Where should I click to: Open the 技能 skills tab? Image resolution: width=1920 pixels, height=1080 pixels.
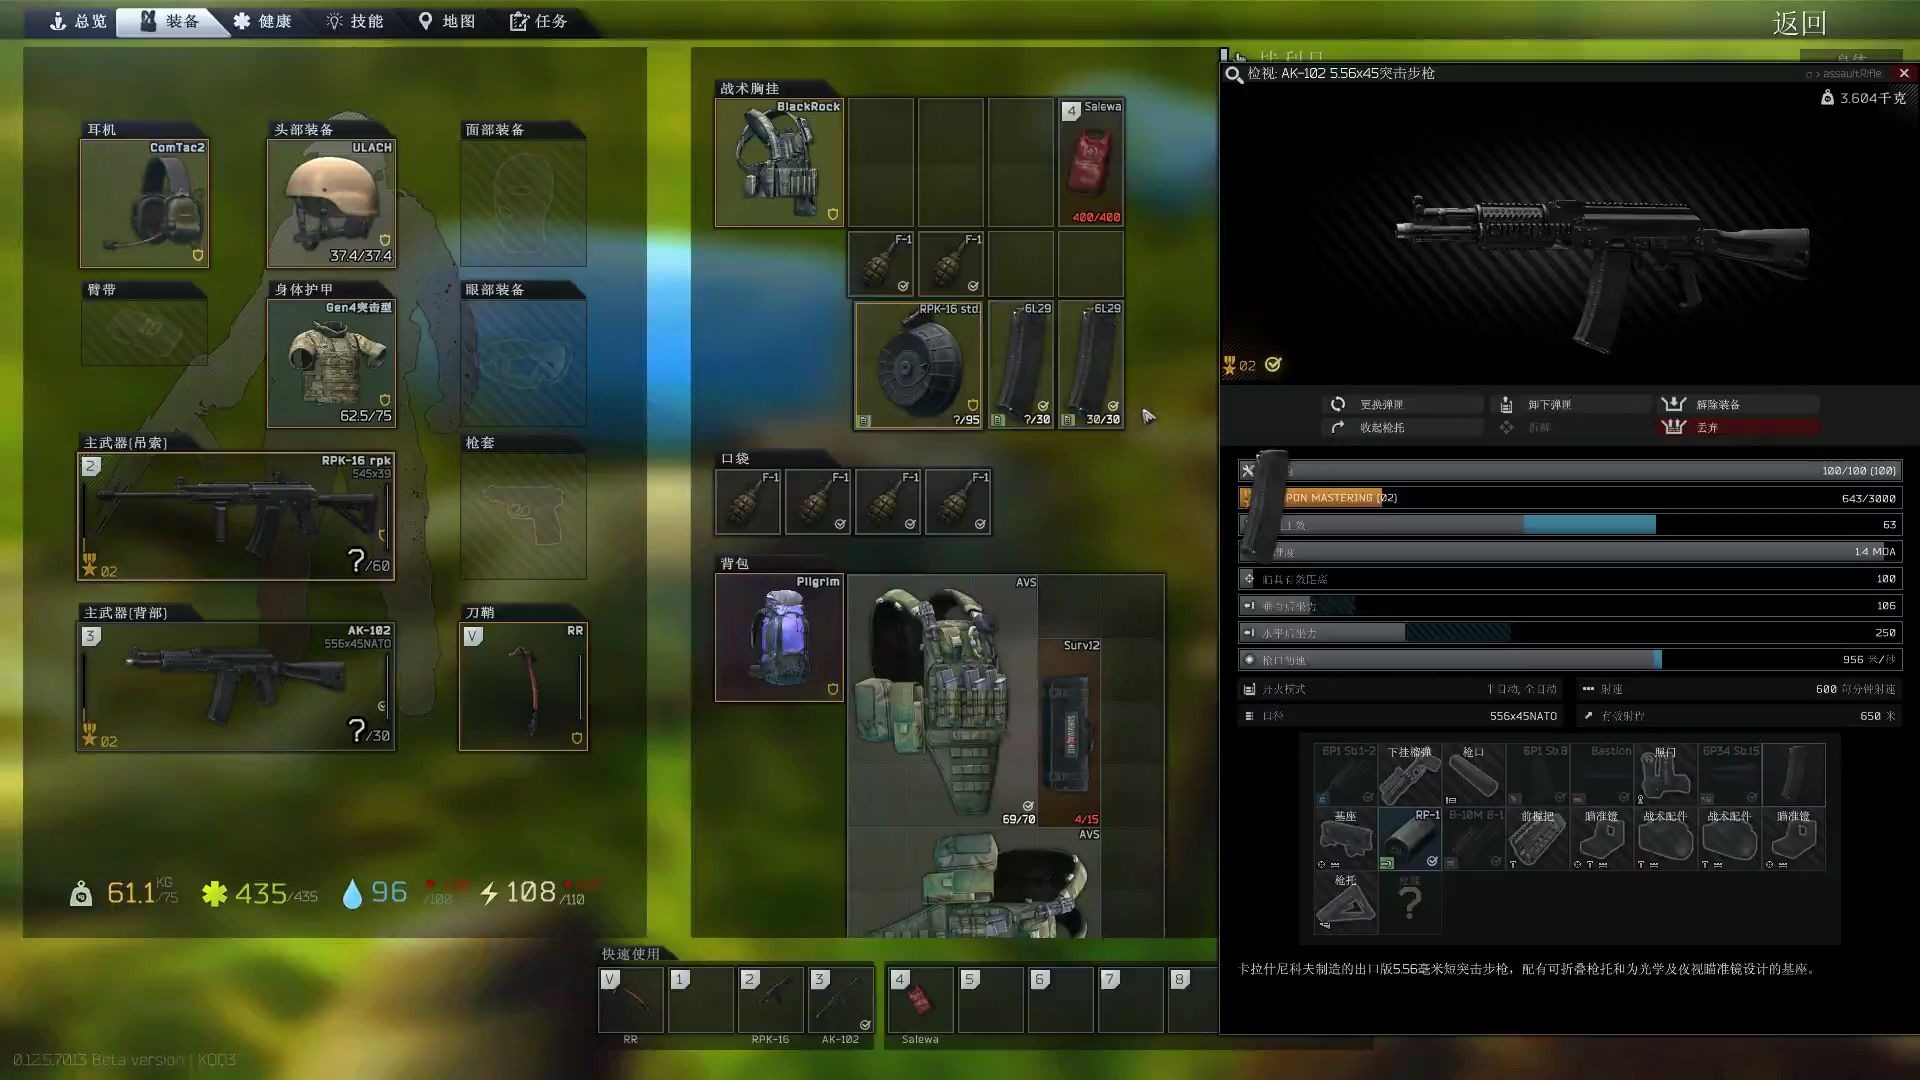[355, 21]
